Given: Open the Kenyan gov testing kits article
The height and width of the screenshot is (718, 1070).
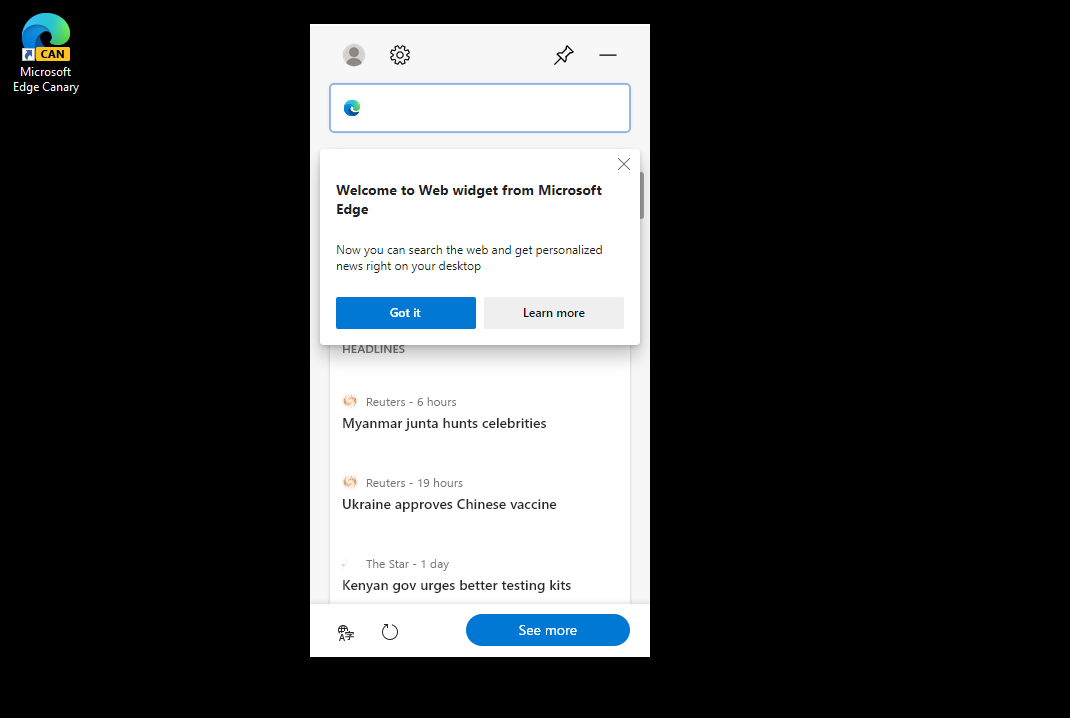Looking at the screenshot, I should (456, 585).
